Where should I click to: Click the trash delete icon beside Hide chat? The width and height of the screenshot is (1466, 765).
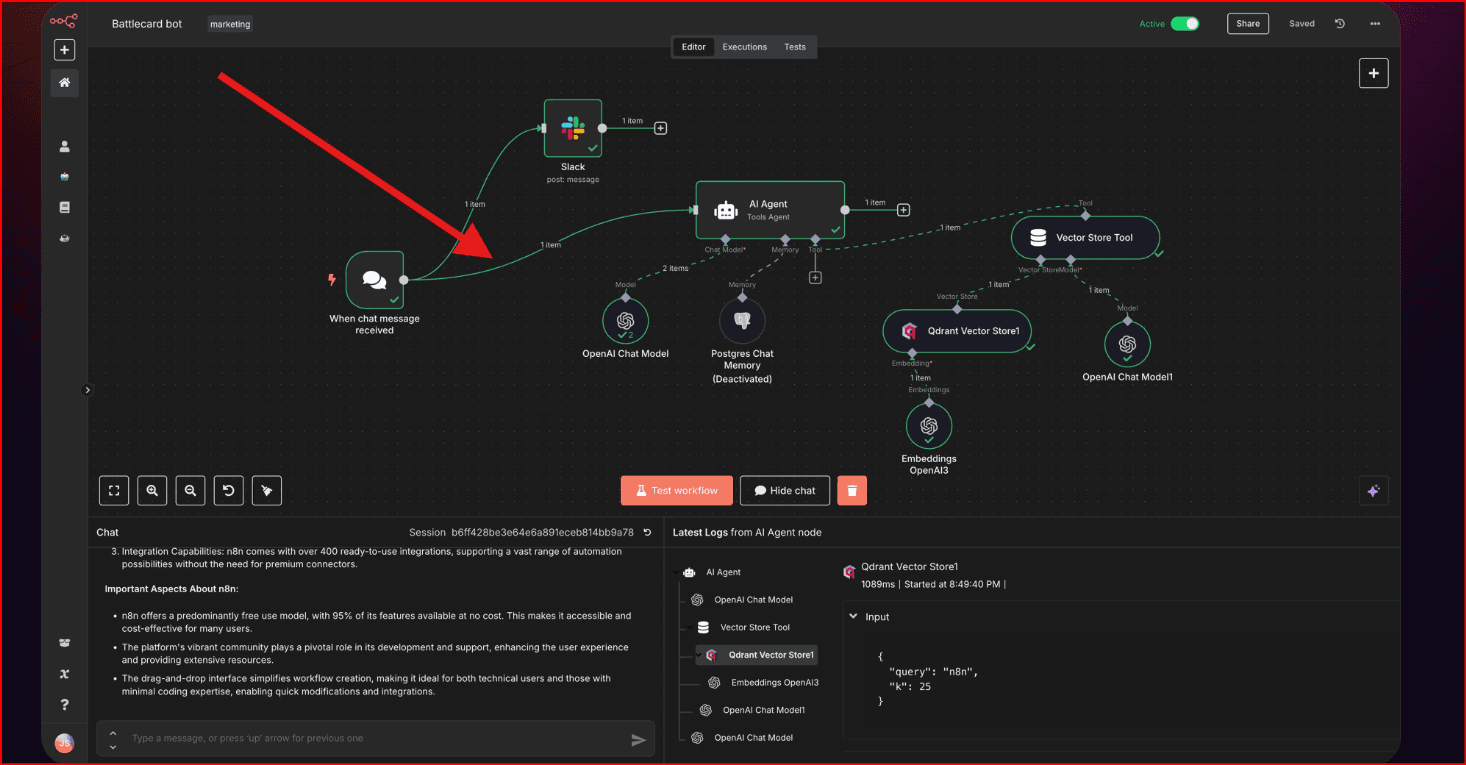tap(852, 490)
